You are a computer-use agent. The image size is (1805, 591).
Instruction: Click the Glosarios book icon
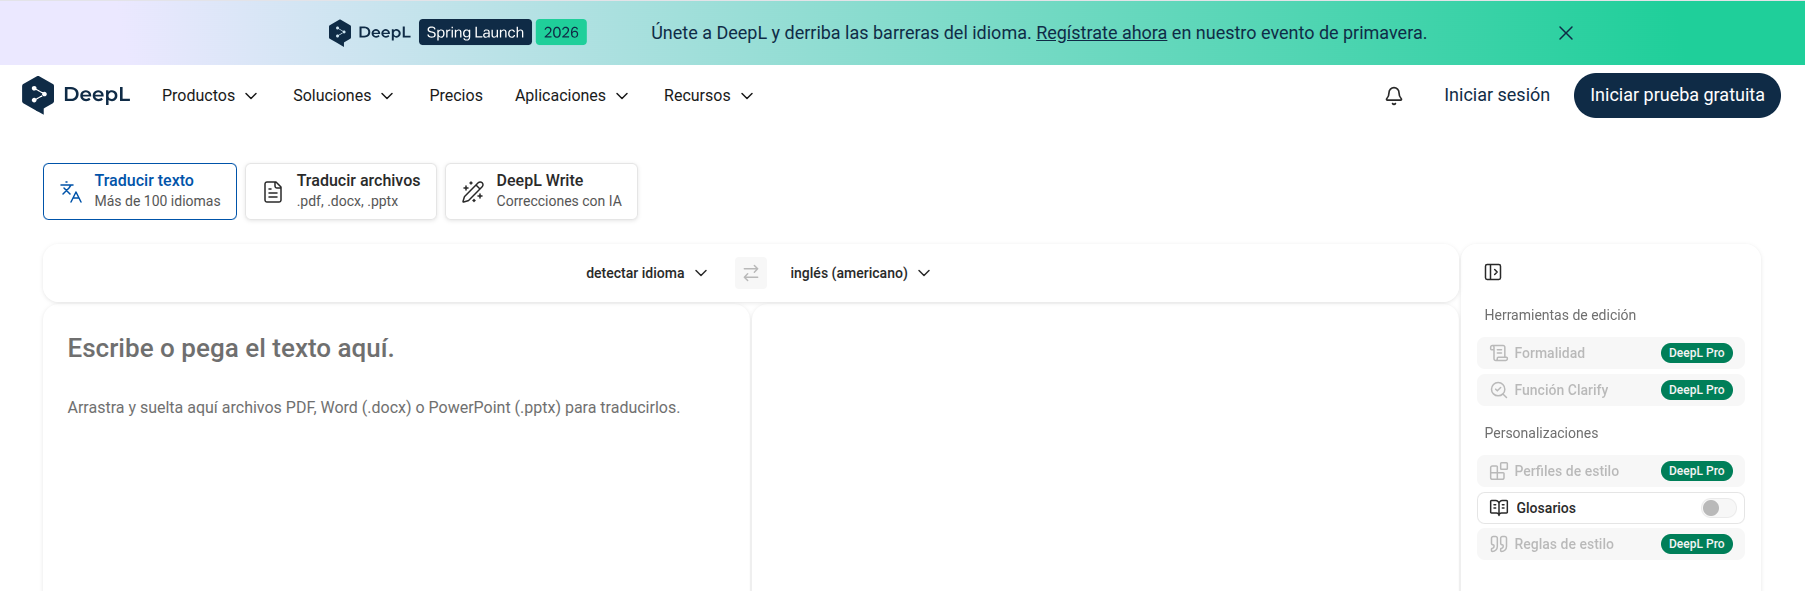(1499, 508)
